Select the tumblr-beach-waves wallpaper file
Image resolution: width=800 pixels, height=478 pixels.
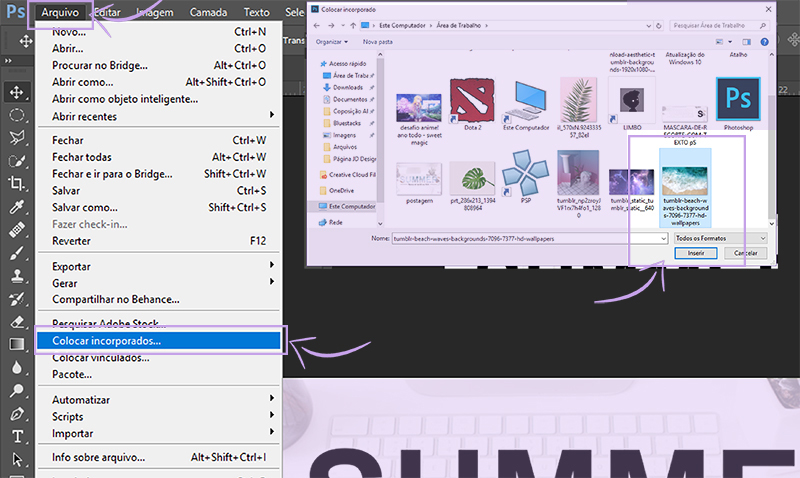click(685, 188)
